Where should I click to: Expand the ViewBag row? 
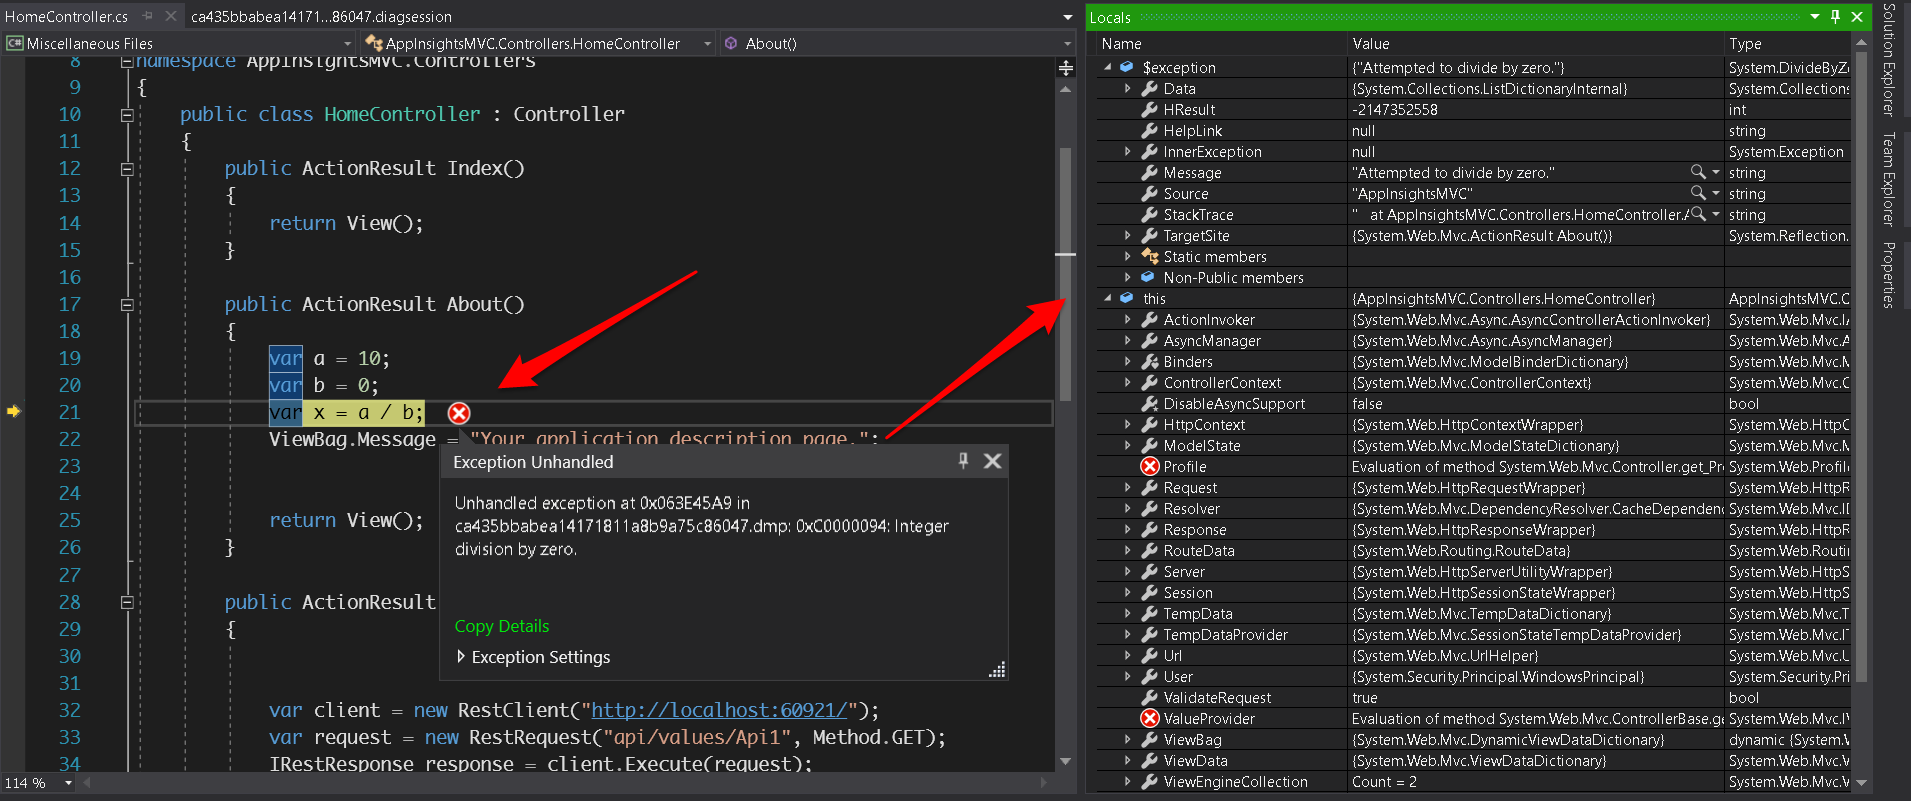pyautogui.click(x=1128, y=739)
